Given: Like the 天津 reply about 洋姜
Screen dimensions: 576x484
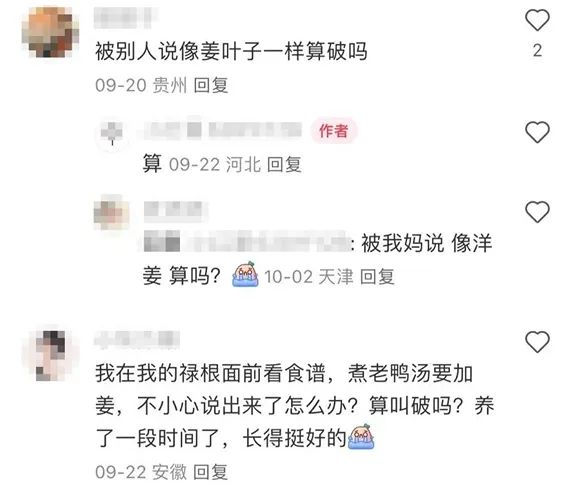Looking at the screenshot, I should point(537,212).
